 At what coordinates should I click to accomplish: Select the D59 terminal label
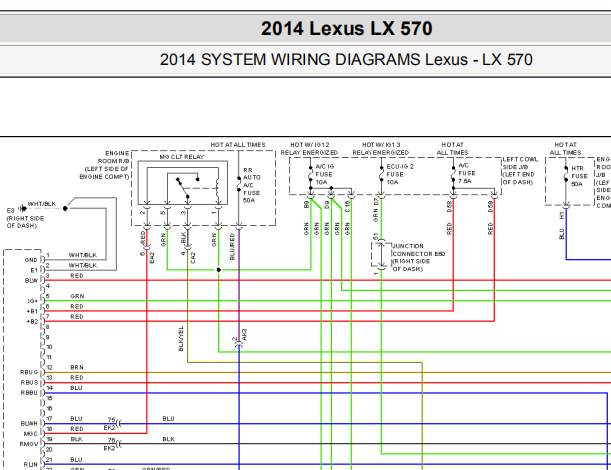491,206
